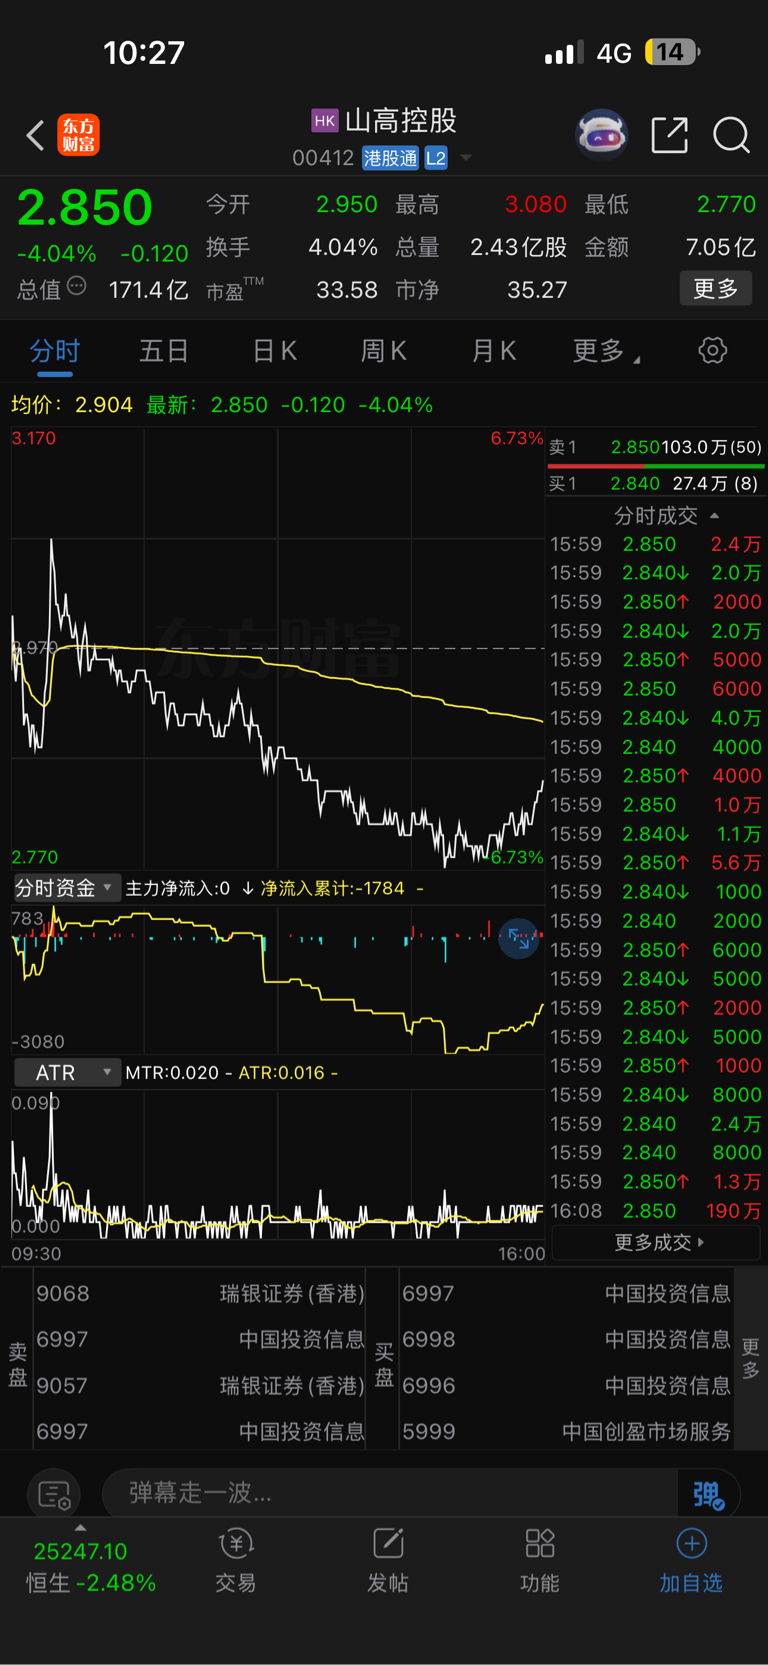Toggle the 弹 danmaku button
The height and width of the screenshot is (1665, 768).
[x=708, y=1494]
